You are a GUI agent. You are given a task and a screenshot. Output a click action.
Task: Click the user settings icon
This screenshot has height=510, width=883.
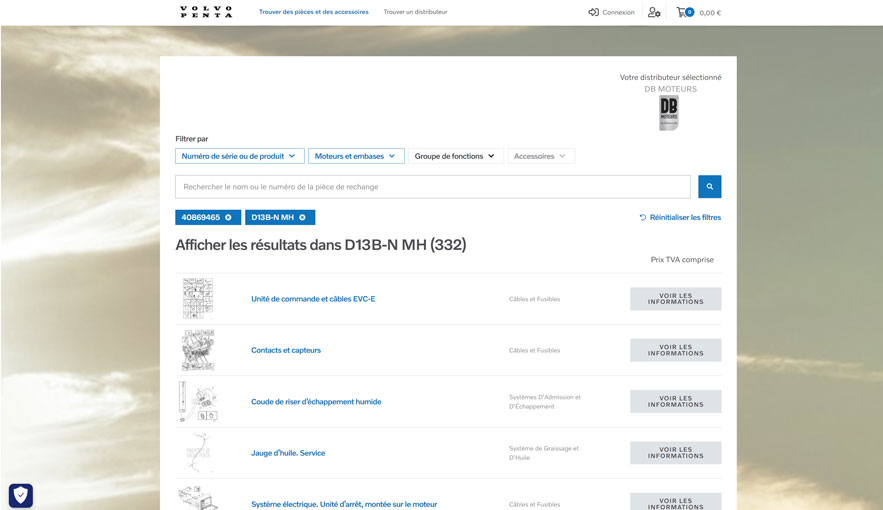point(654,12)
